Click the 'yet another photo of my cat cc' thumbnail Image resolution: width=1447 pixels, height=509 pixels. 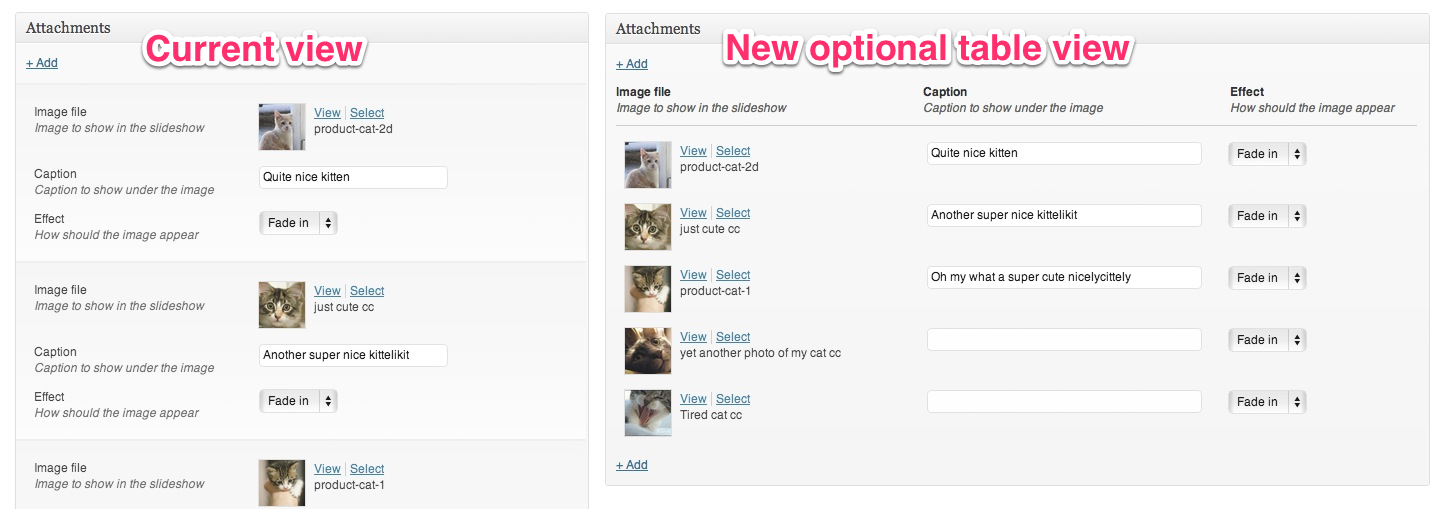(648, 351)
